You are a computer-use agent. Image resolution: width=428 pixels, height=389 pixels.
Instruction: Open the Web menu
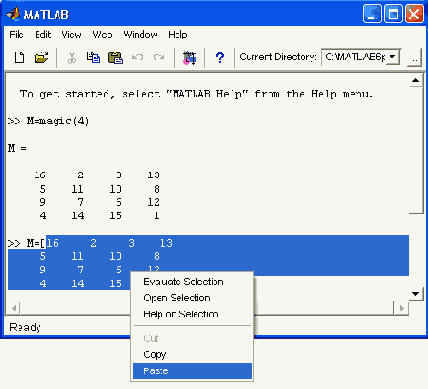(x=102, y=35)
